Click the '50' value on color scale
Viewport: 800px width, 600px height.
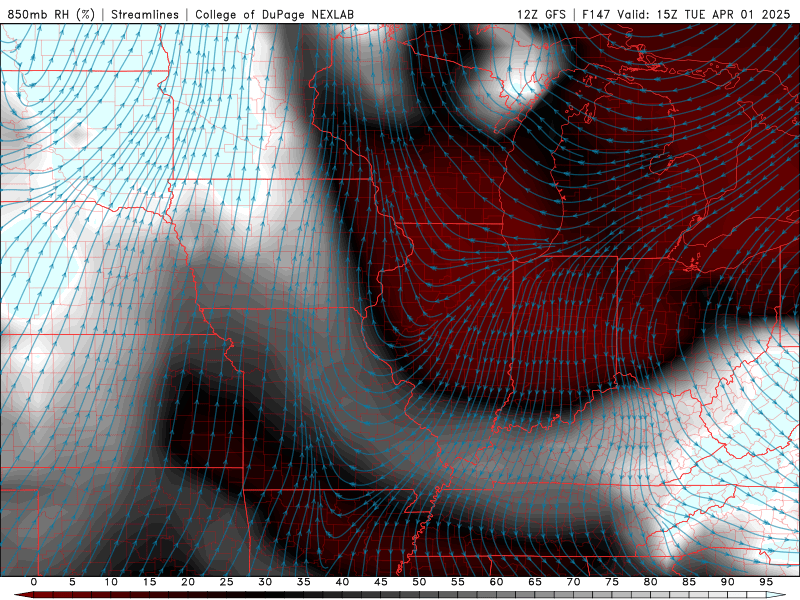(x=419, y=582)
